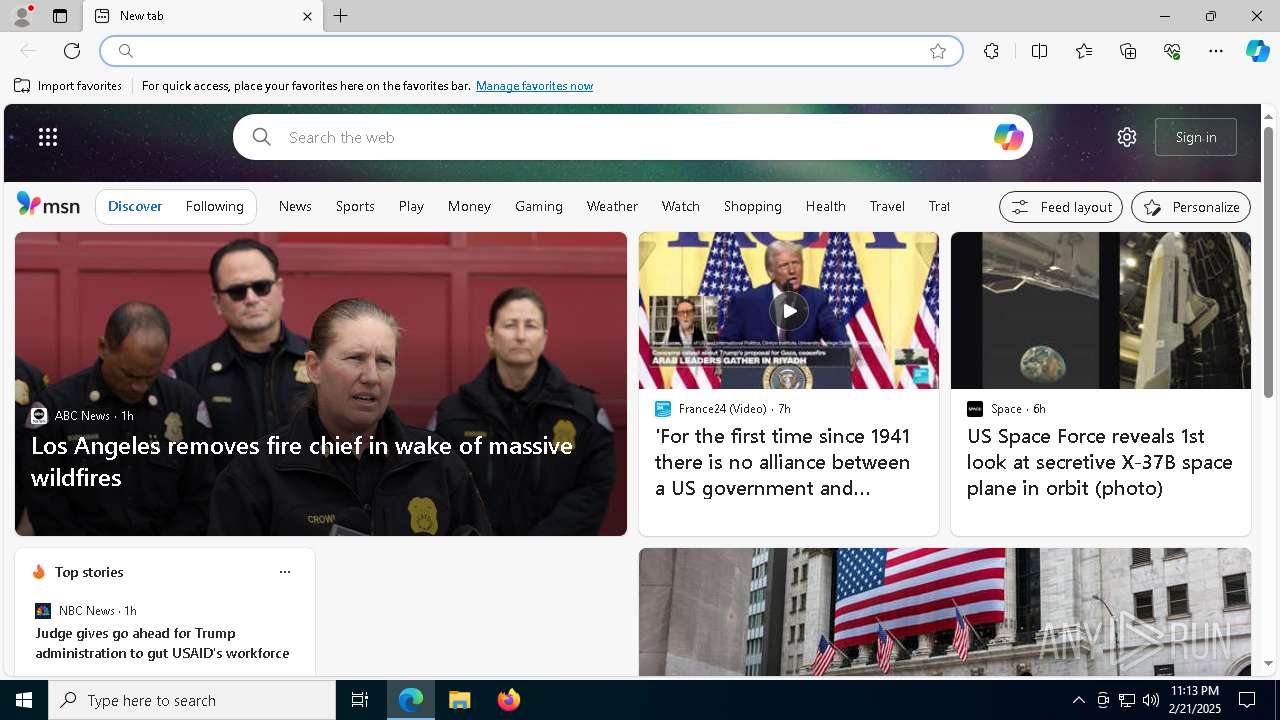Open Judge USAID workforce story
The width and height of the screenshot is (1280, 720).
click(x=162, y=643)
